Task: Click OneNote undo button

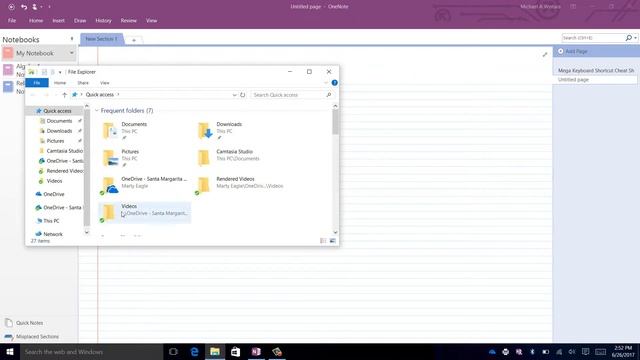Action: (24, 7)
